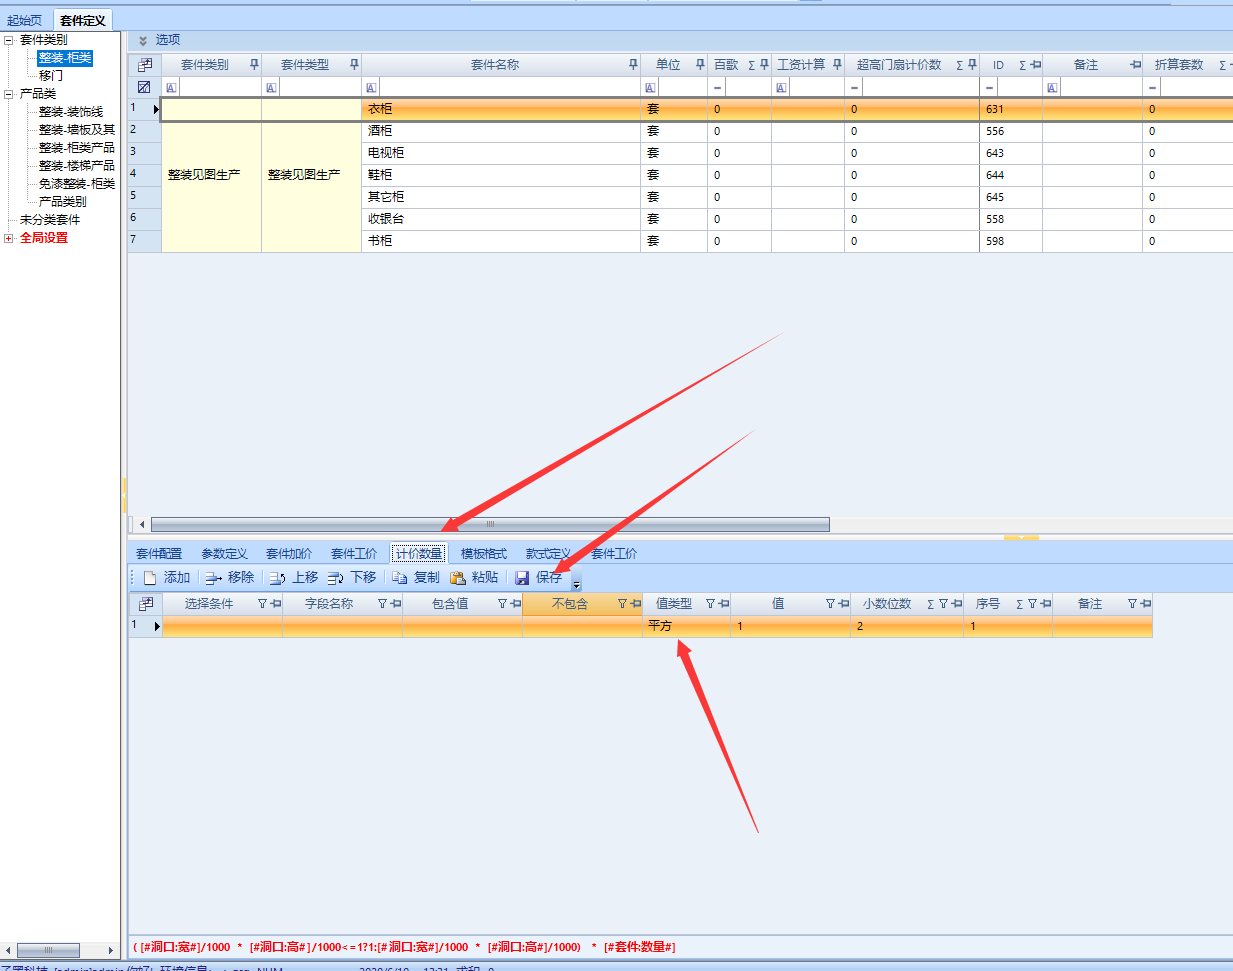The height and width of the screenshot is (971, 1233).
Task: Move the row down with 下移
Action: (x=336, y=578)
